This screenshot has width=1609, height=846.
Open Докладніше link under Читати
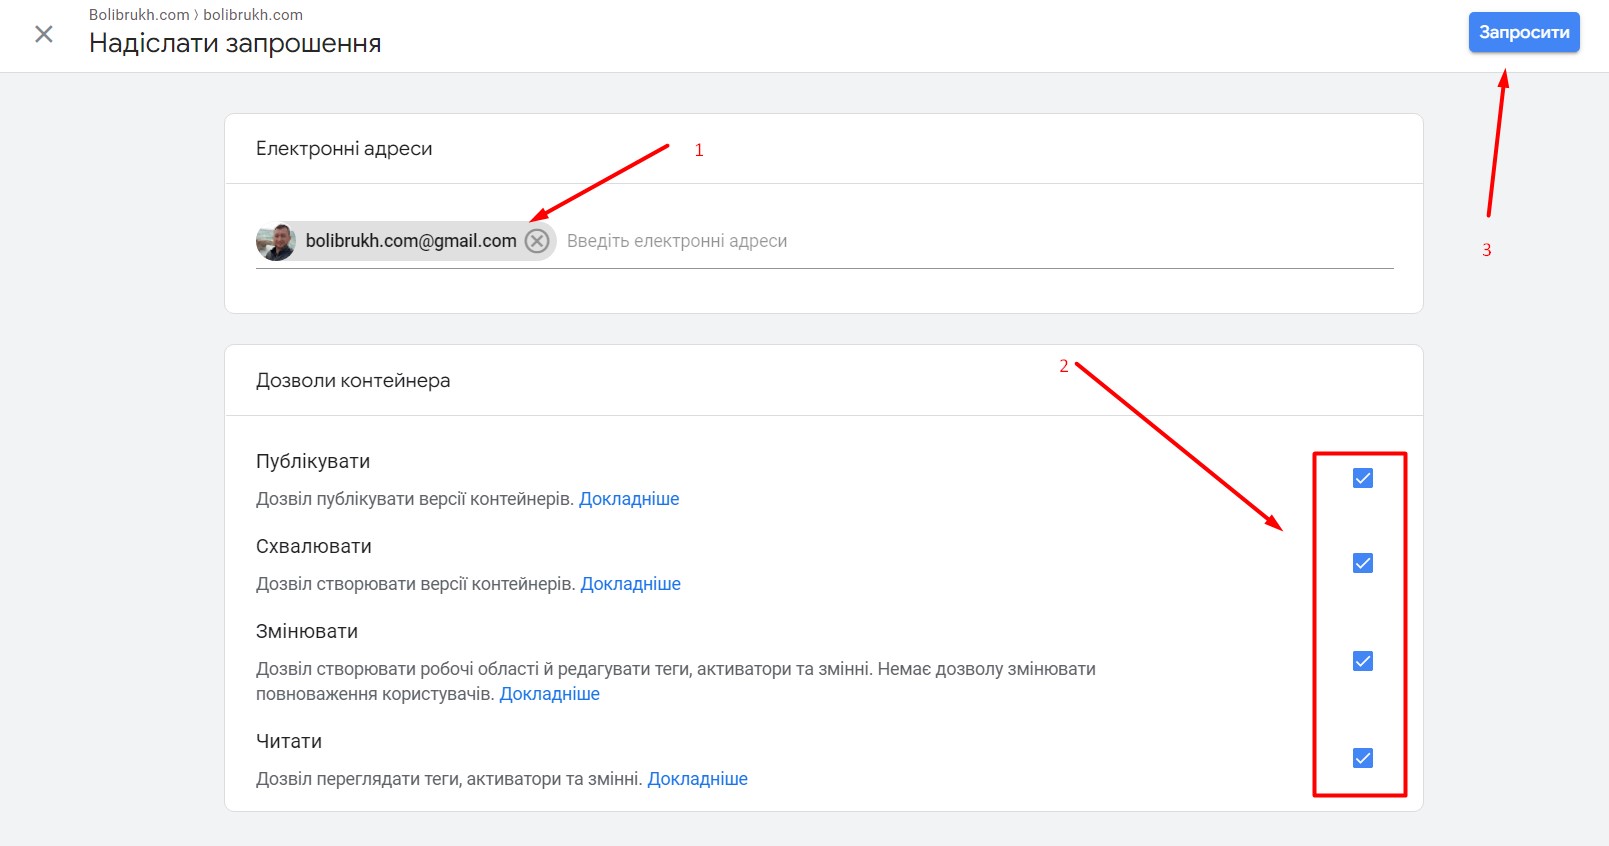tap(698, 779)
